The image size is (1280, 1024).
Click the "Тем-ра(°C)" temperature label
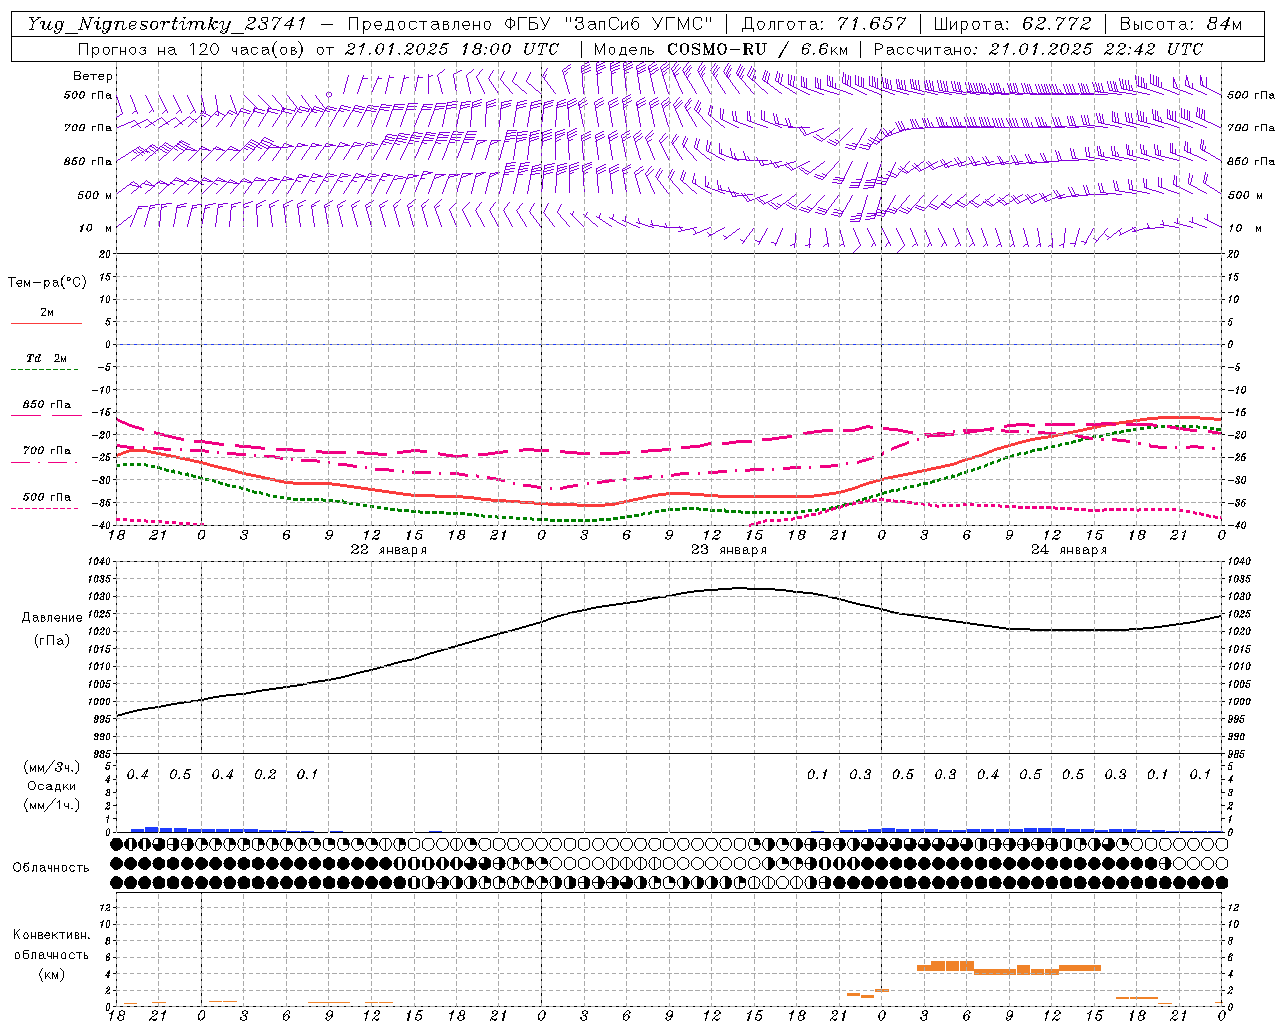coord(47,283)
